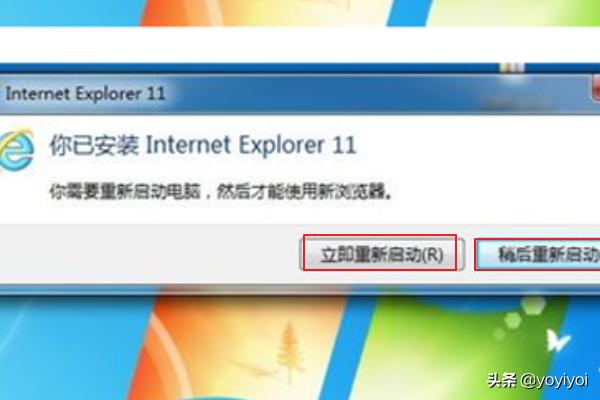
Task: Click the white butterfly on the wallpaper
Action: tap(557, 340)
